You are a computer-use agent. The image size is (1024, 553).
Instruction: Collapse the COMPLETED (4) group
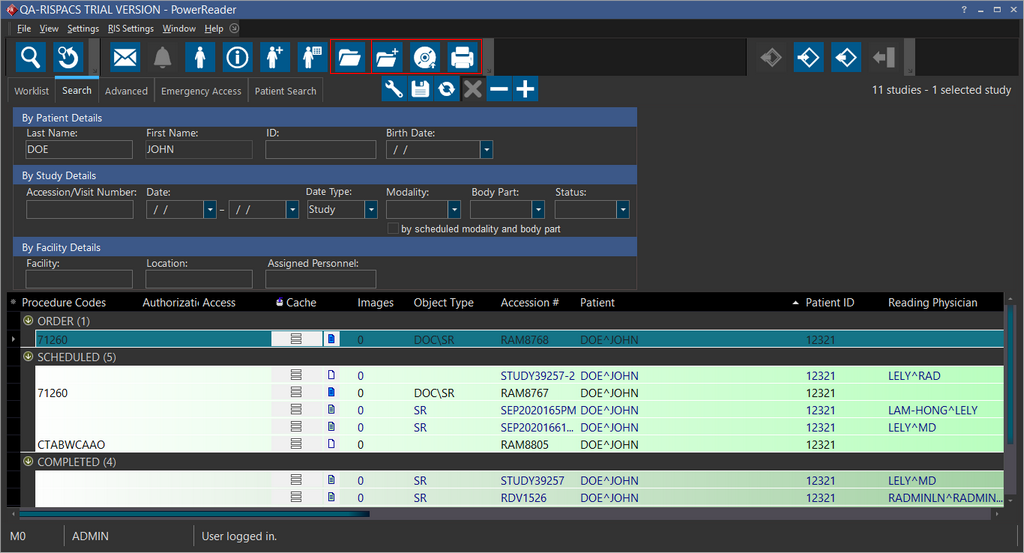[28, 462]
